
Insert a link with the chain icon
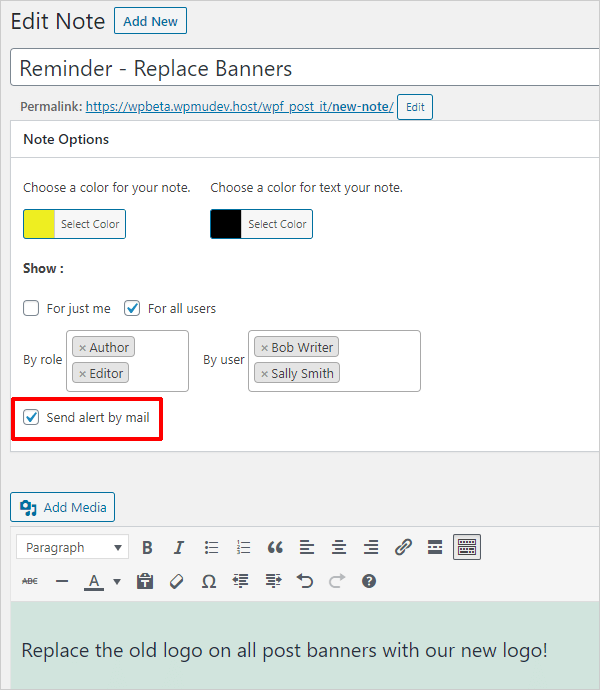(403, 547)
